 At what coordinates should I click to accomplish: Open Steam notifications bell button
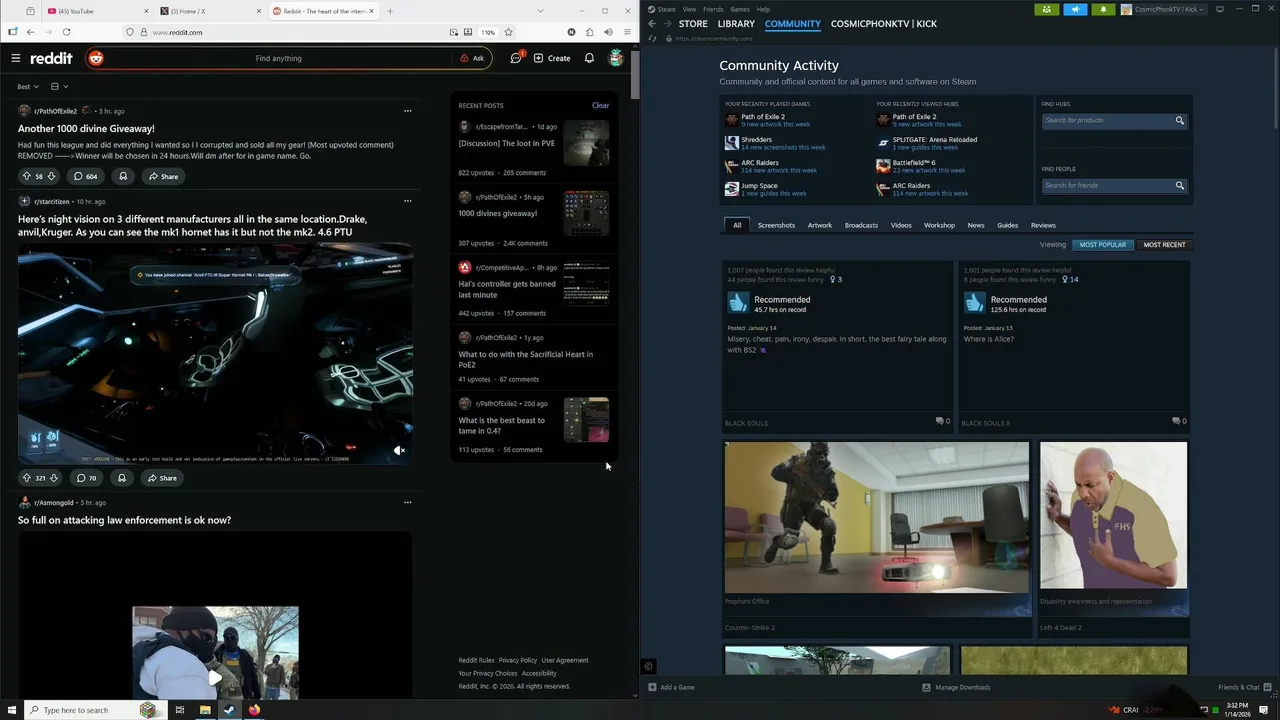(1103, 9)
